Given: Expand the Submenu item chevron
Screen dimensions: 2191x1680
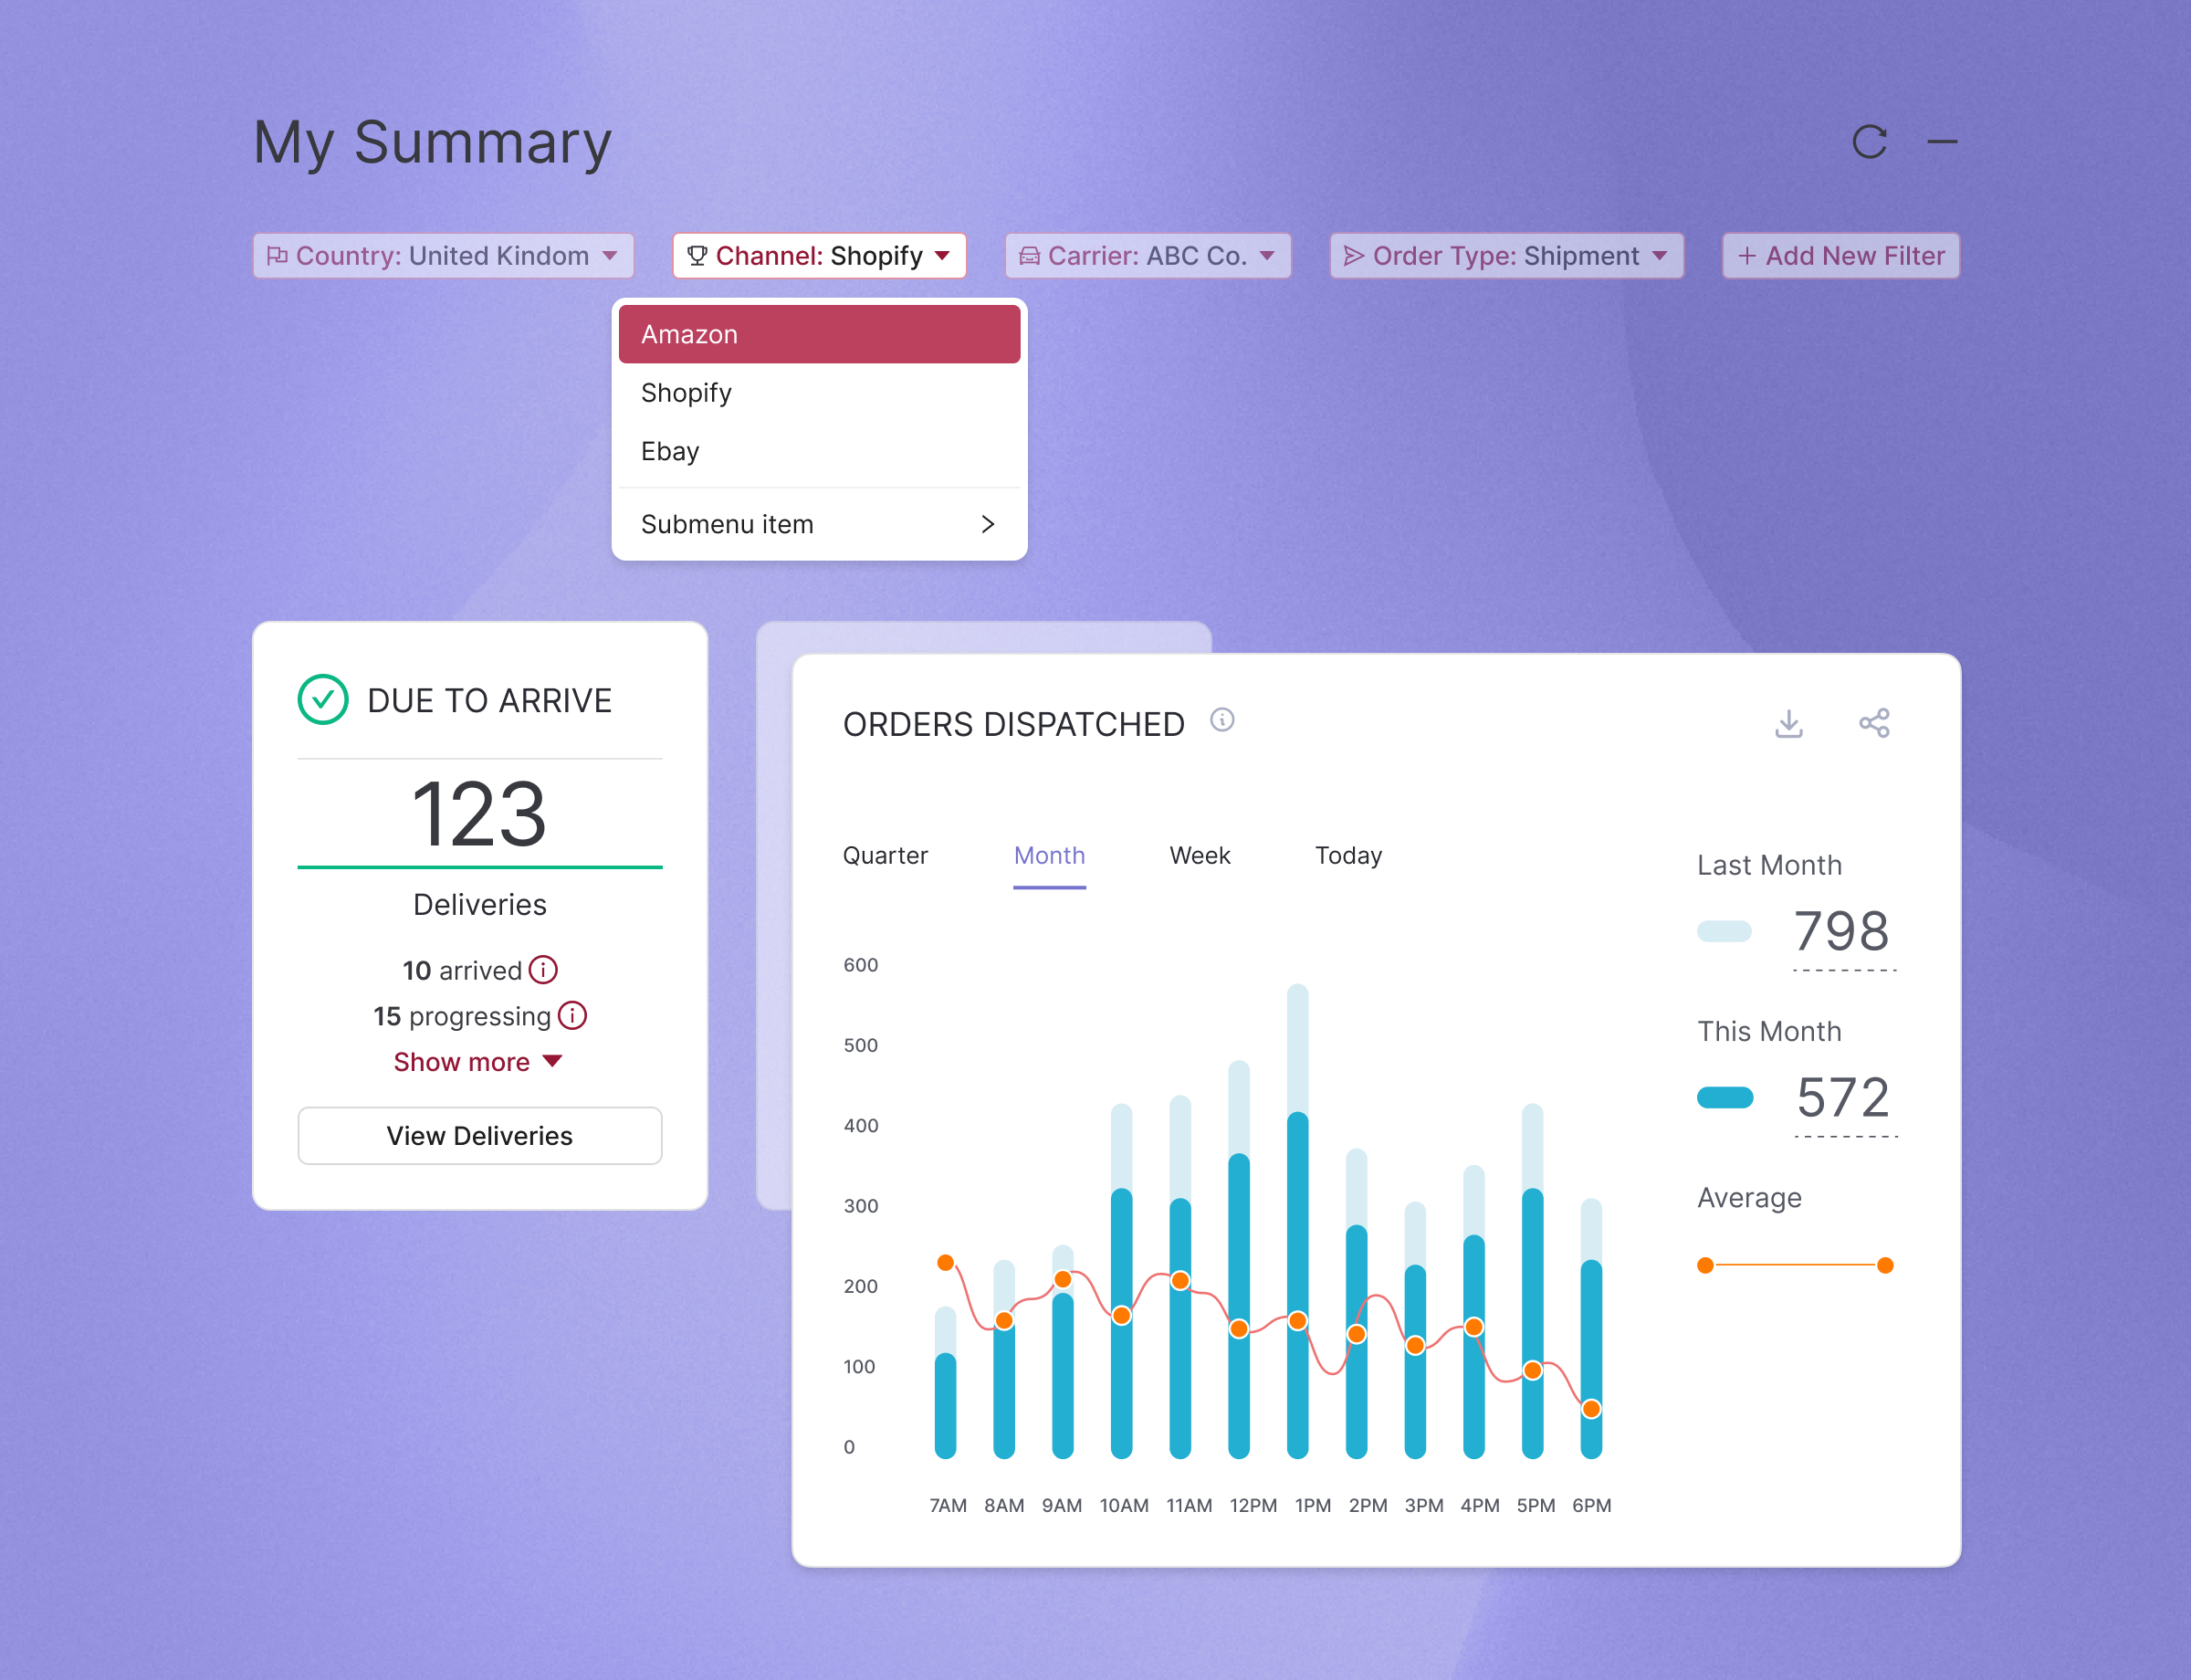Looking at the screenshot, I should tap(988, 524).
